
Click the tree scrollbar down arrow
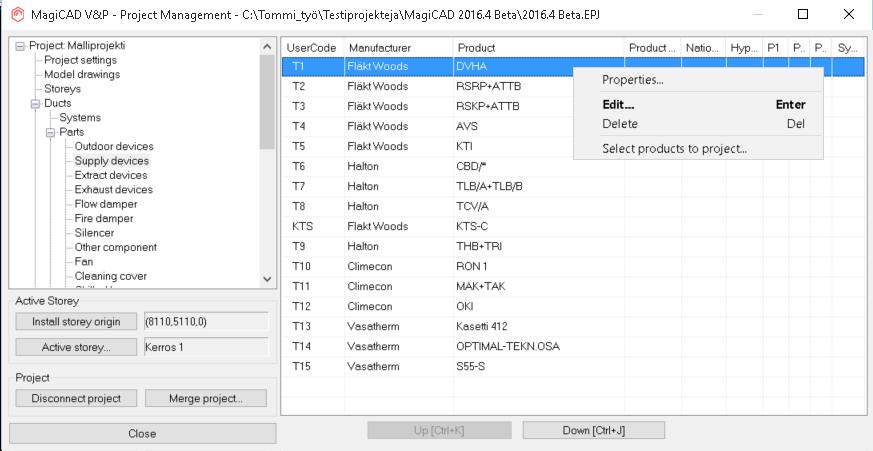(267, 279)
